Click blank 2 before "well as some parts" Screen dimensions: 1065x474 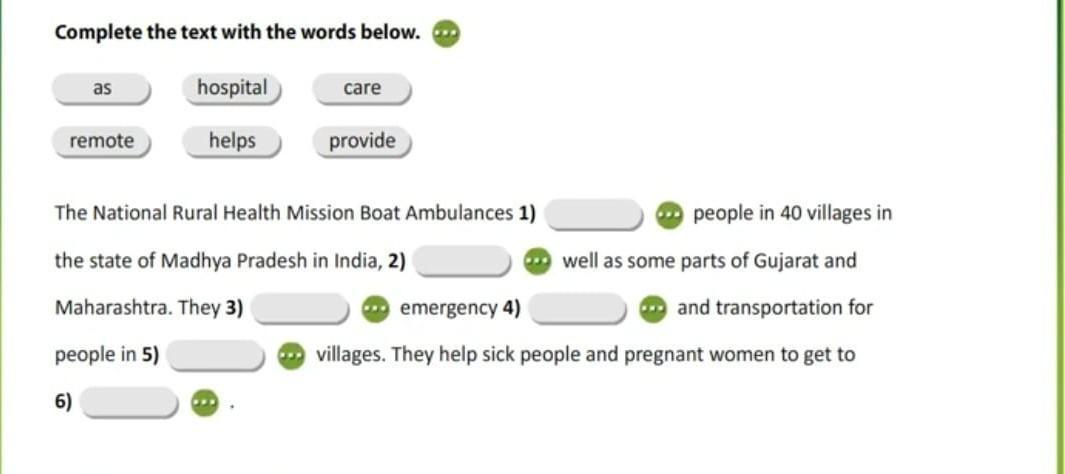pos(463,262)
